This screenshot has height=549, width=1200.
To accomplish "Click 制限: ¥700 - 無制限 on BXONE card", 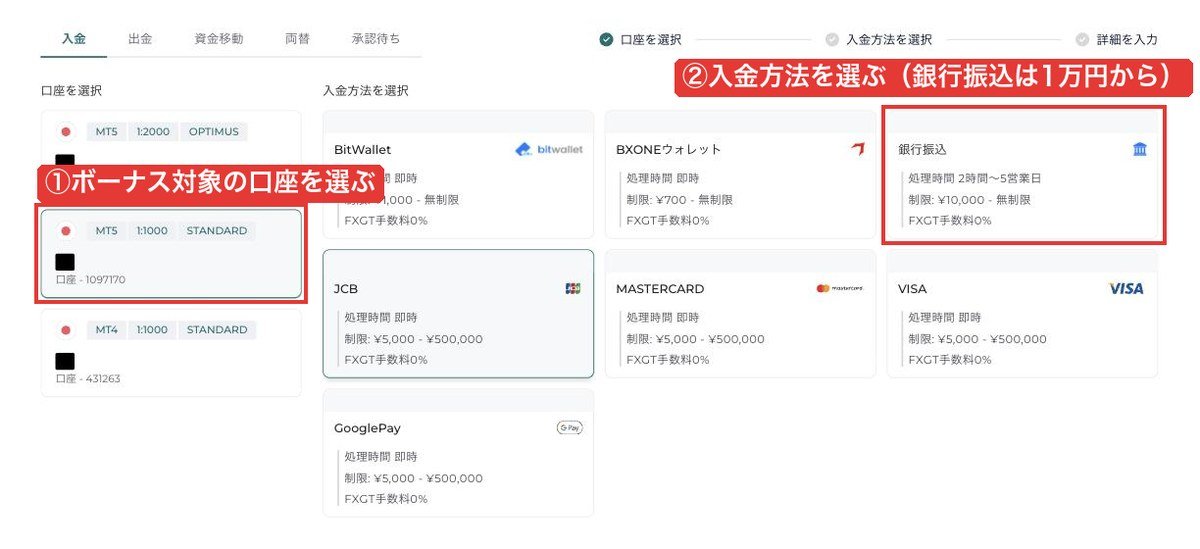I will pos(681,199).
